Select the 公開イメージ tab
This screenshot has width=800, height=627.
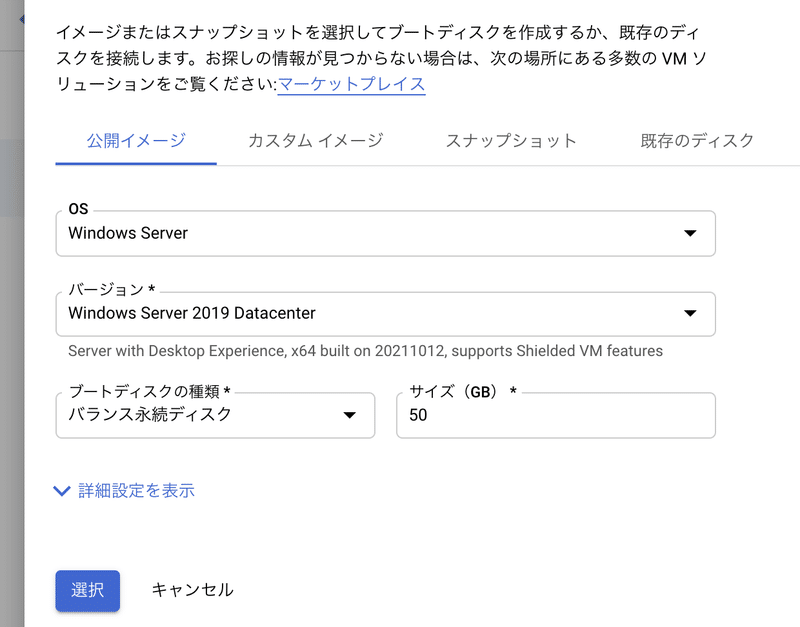click(x=135, y=141)
